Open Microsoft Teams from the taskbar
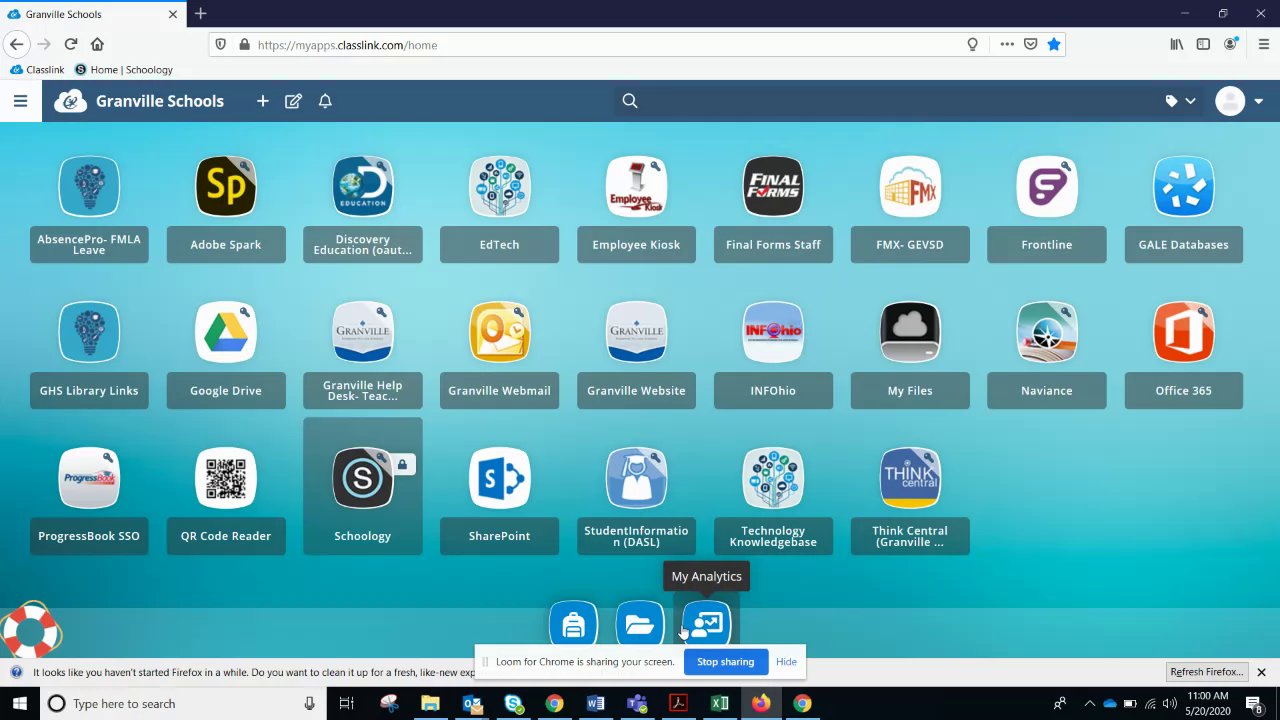Screen dimensions: 1280x720 (637, 704)
